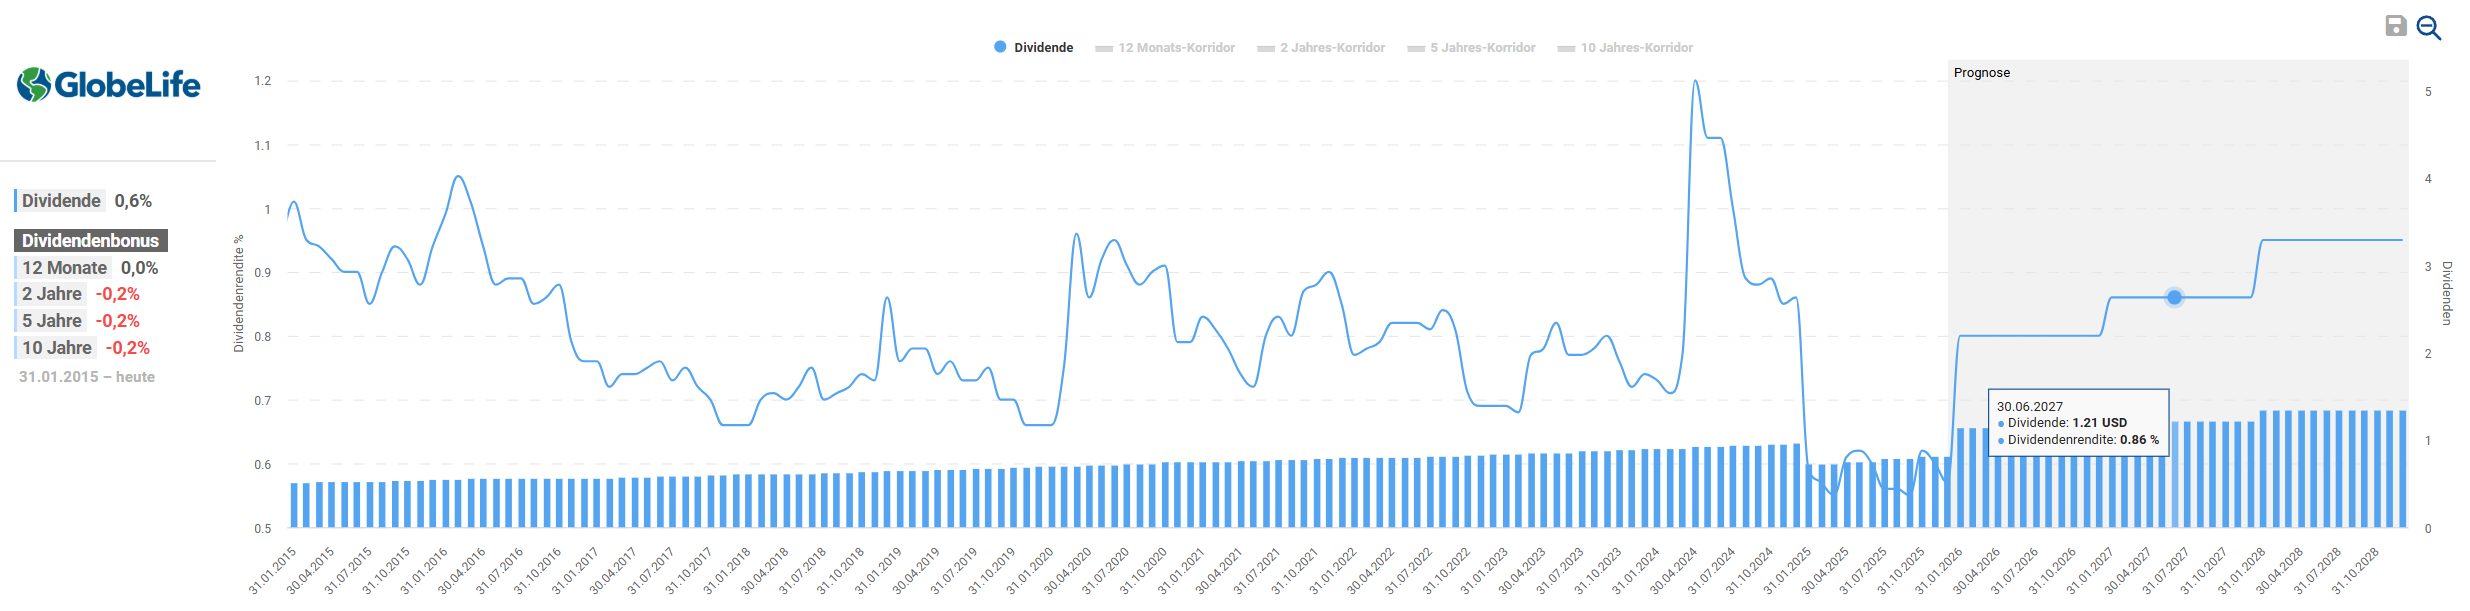
Task: Open the Dividendenbonus section header
Action: pyautogui.click(x=90, y=241)
